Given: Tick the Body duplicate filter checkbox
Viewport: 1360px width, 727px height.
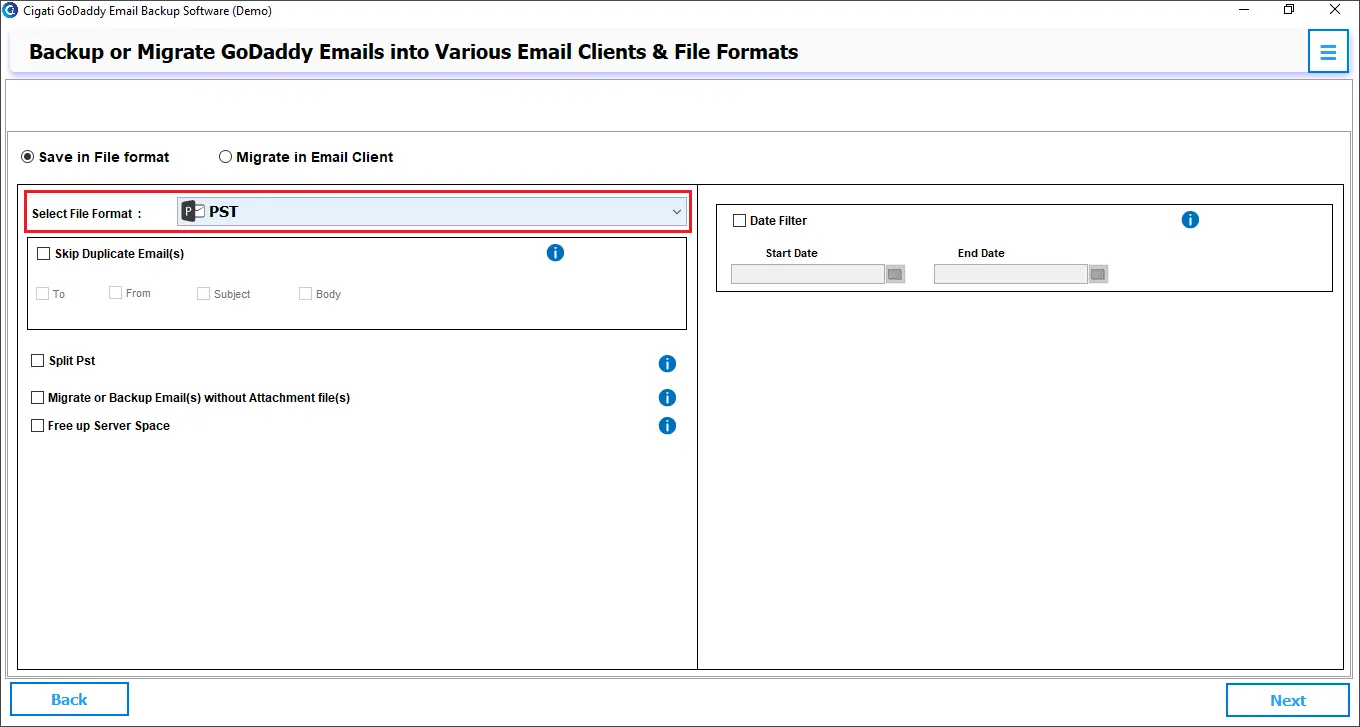Looking at the screenshot, I should 306,294.
